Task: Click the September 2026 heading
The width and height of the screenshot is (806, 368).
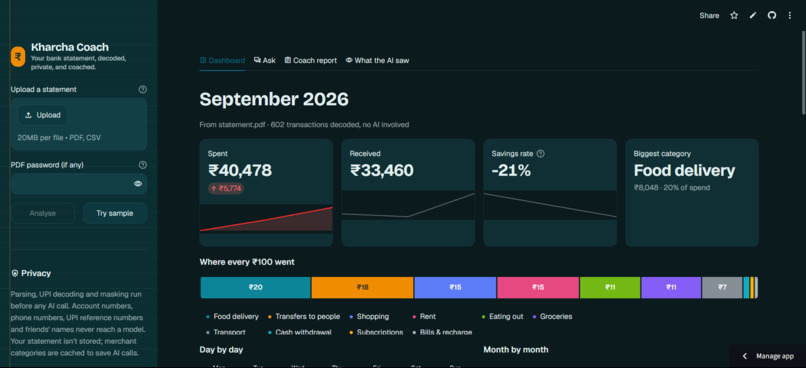Action: 274,99
